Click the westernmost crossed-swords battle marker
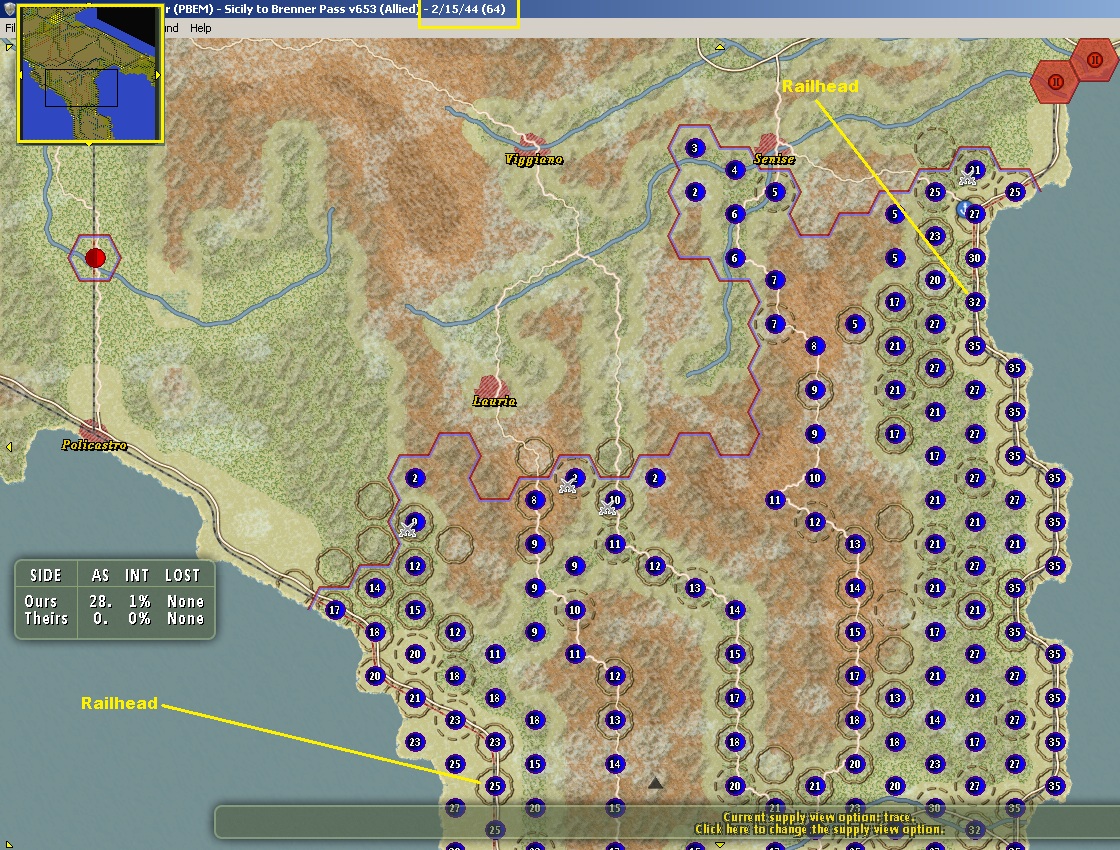This screenshot has height=850, width=1120. point(407,530)
